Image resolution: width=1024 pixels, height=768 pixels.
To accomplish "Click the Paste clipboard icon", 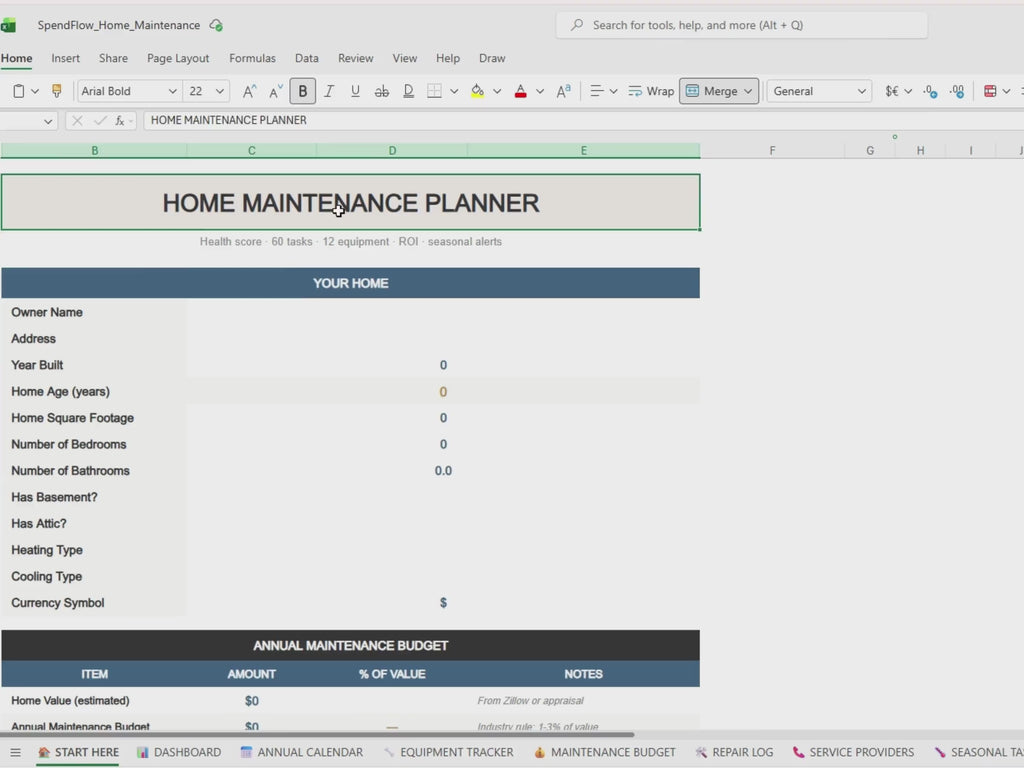I will point(19,91).
